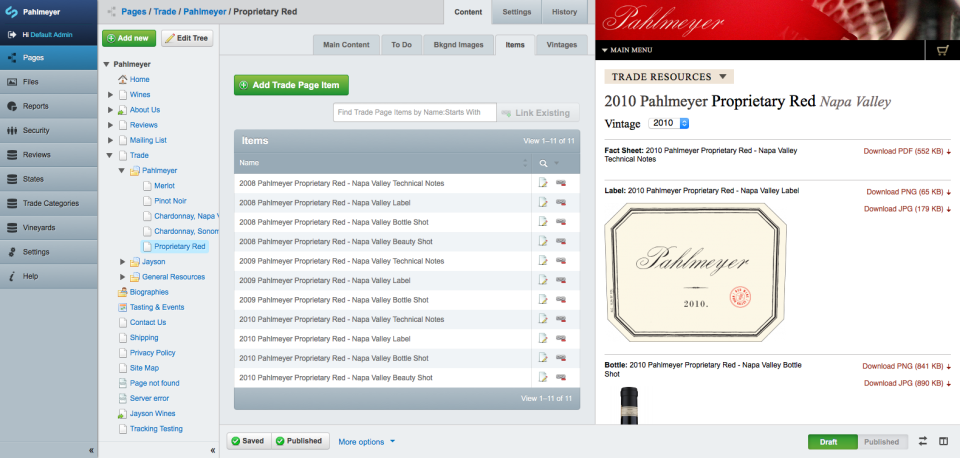Open the Vintage 2010 dropdown

click(x=669, y=123)
